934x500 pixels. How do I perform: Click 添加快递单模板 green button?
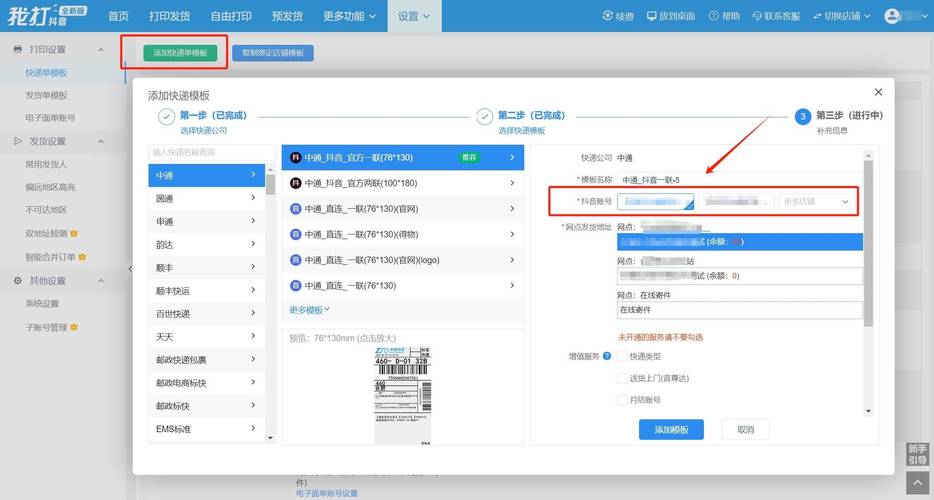180,53
